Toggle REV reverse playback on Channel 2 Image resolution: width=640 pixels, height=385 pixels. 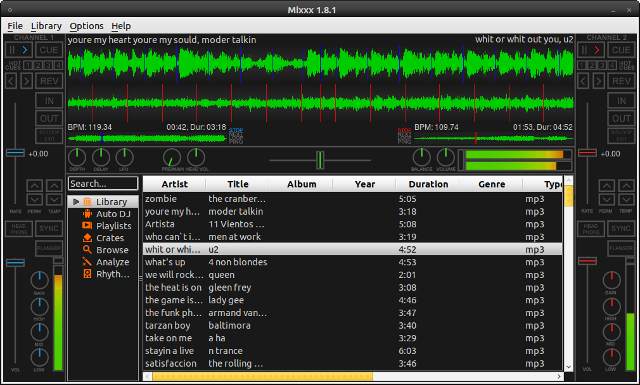tap(621, 81)
